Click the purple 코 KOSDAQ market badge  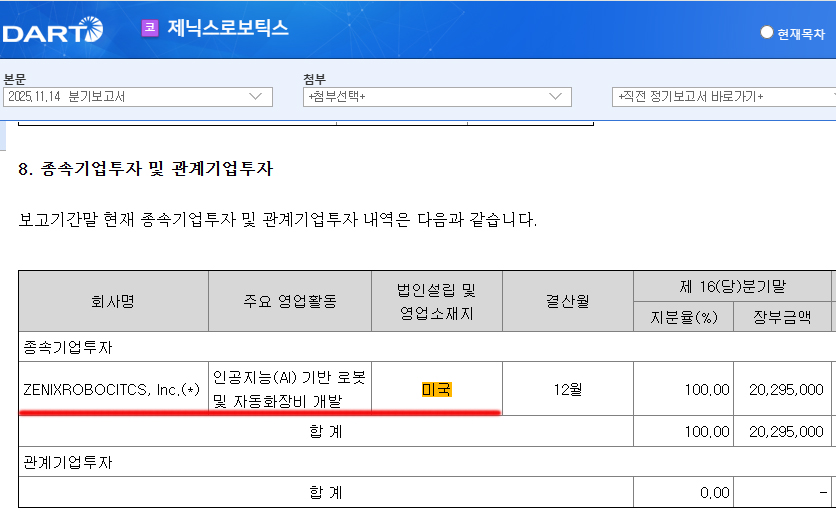[150, 27]
